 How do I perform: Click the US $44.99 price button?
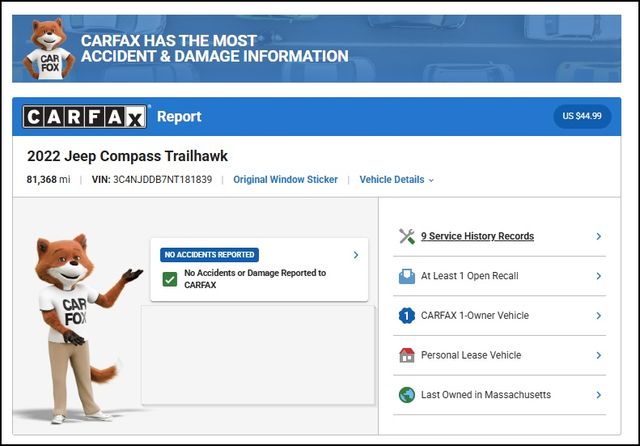[582, 117]
